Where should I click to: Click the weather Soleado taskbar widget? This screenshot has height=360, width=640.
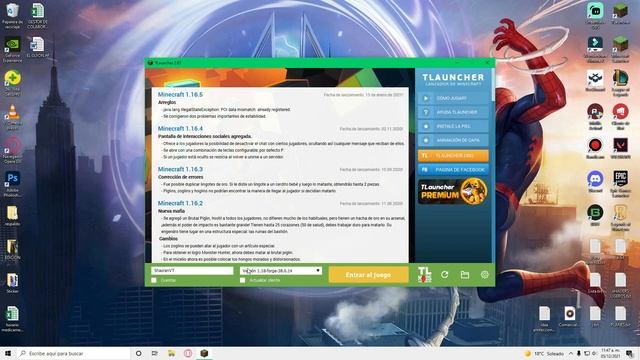click(x=544, y=353)
